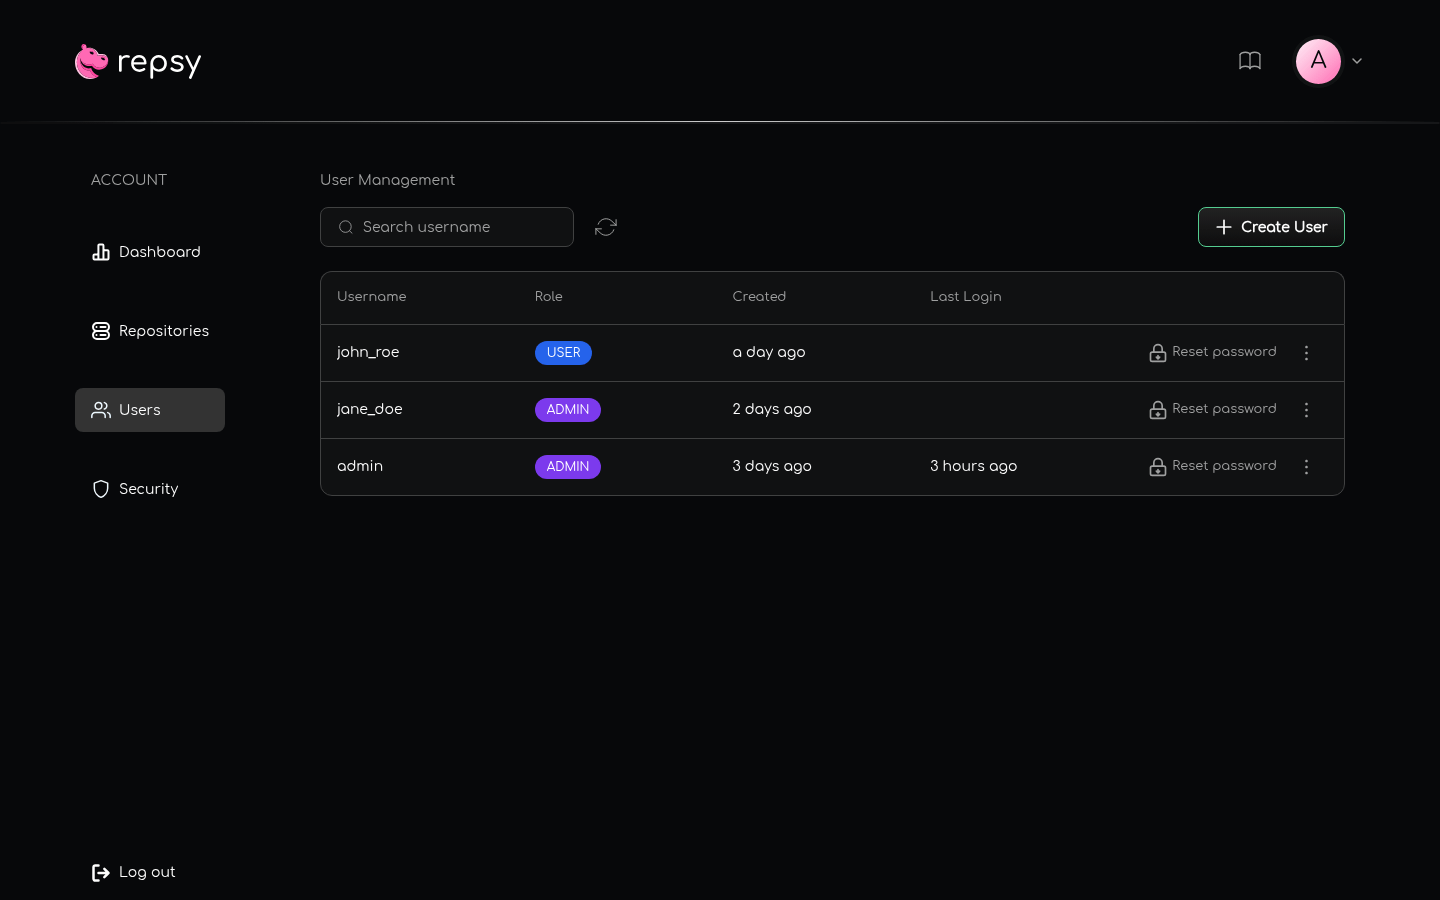Open more options for jane_doe

point(1306,410)
